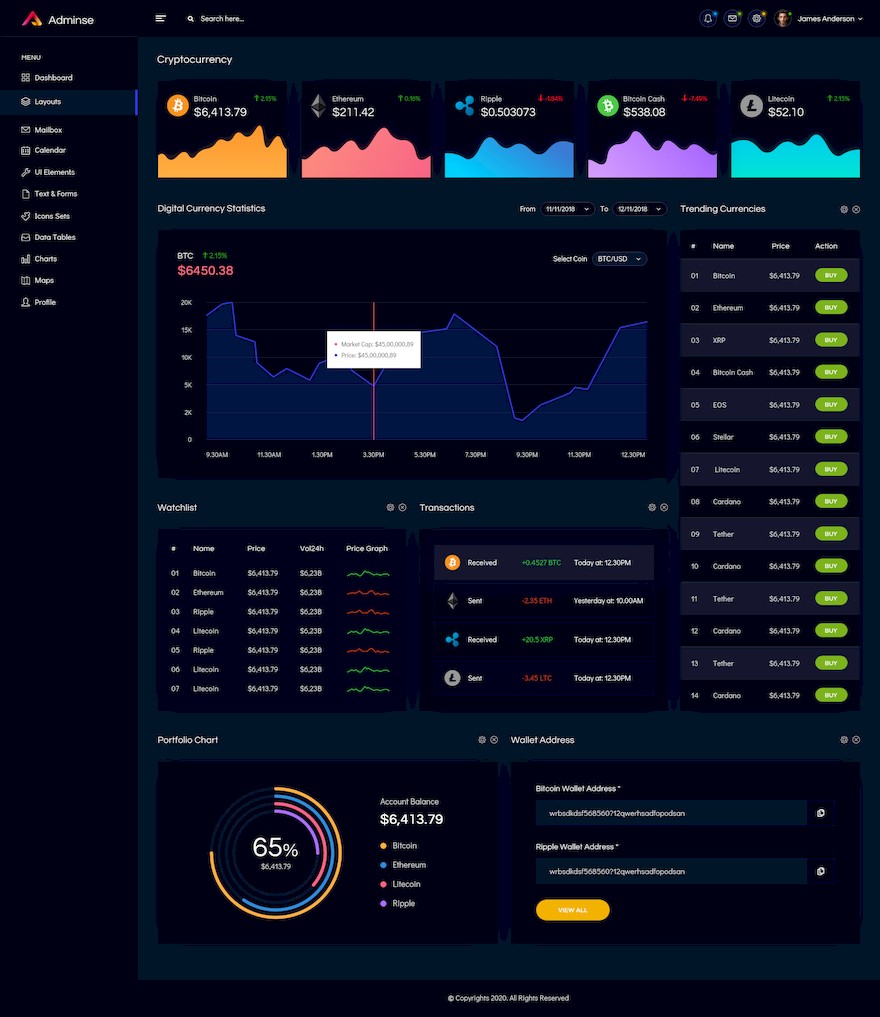The image size is (880, 1017).
Task: Close the Portfolio Chart panel
Action: click(x=494, y=739)
